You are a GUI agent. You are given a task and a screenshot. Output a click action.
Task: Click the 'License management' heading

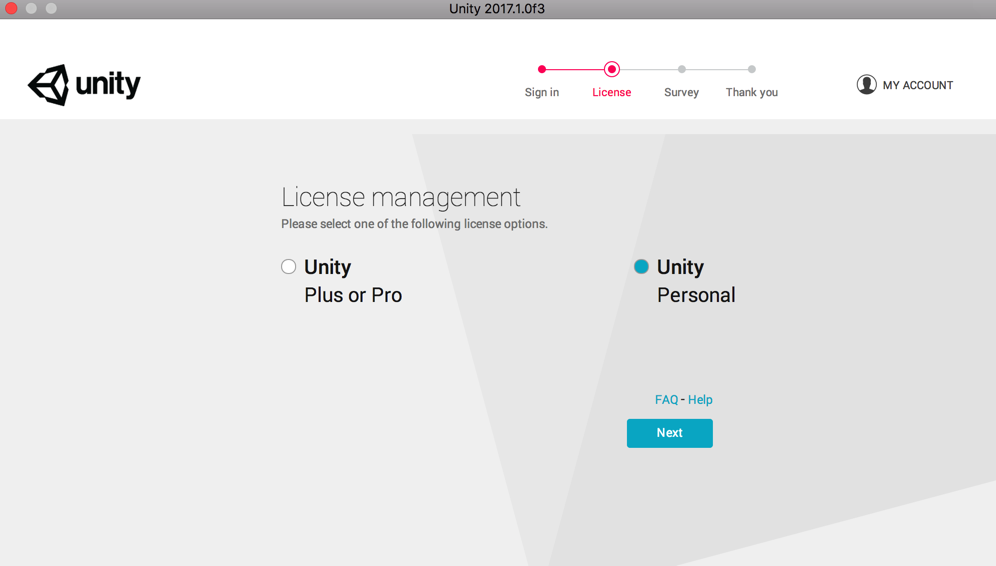(x=401, y=198)
